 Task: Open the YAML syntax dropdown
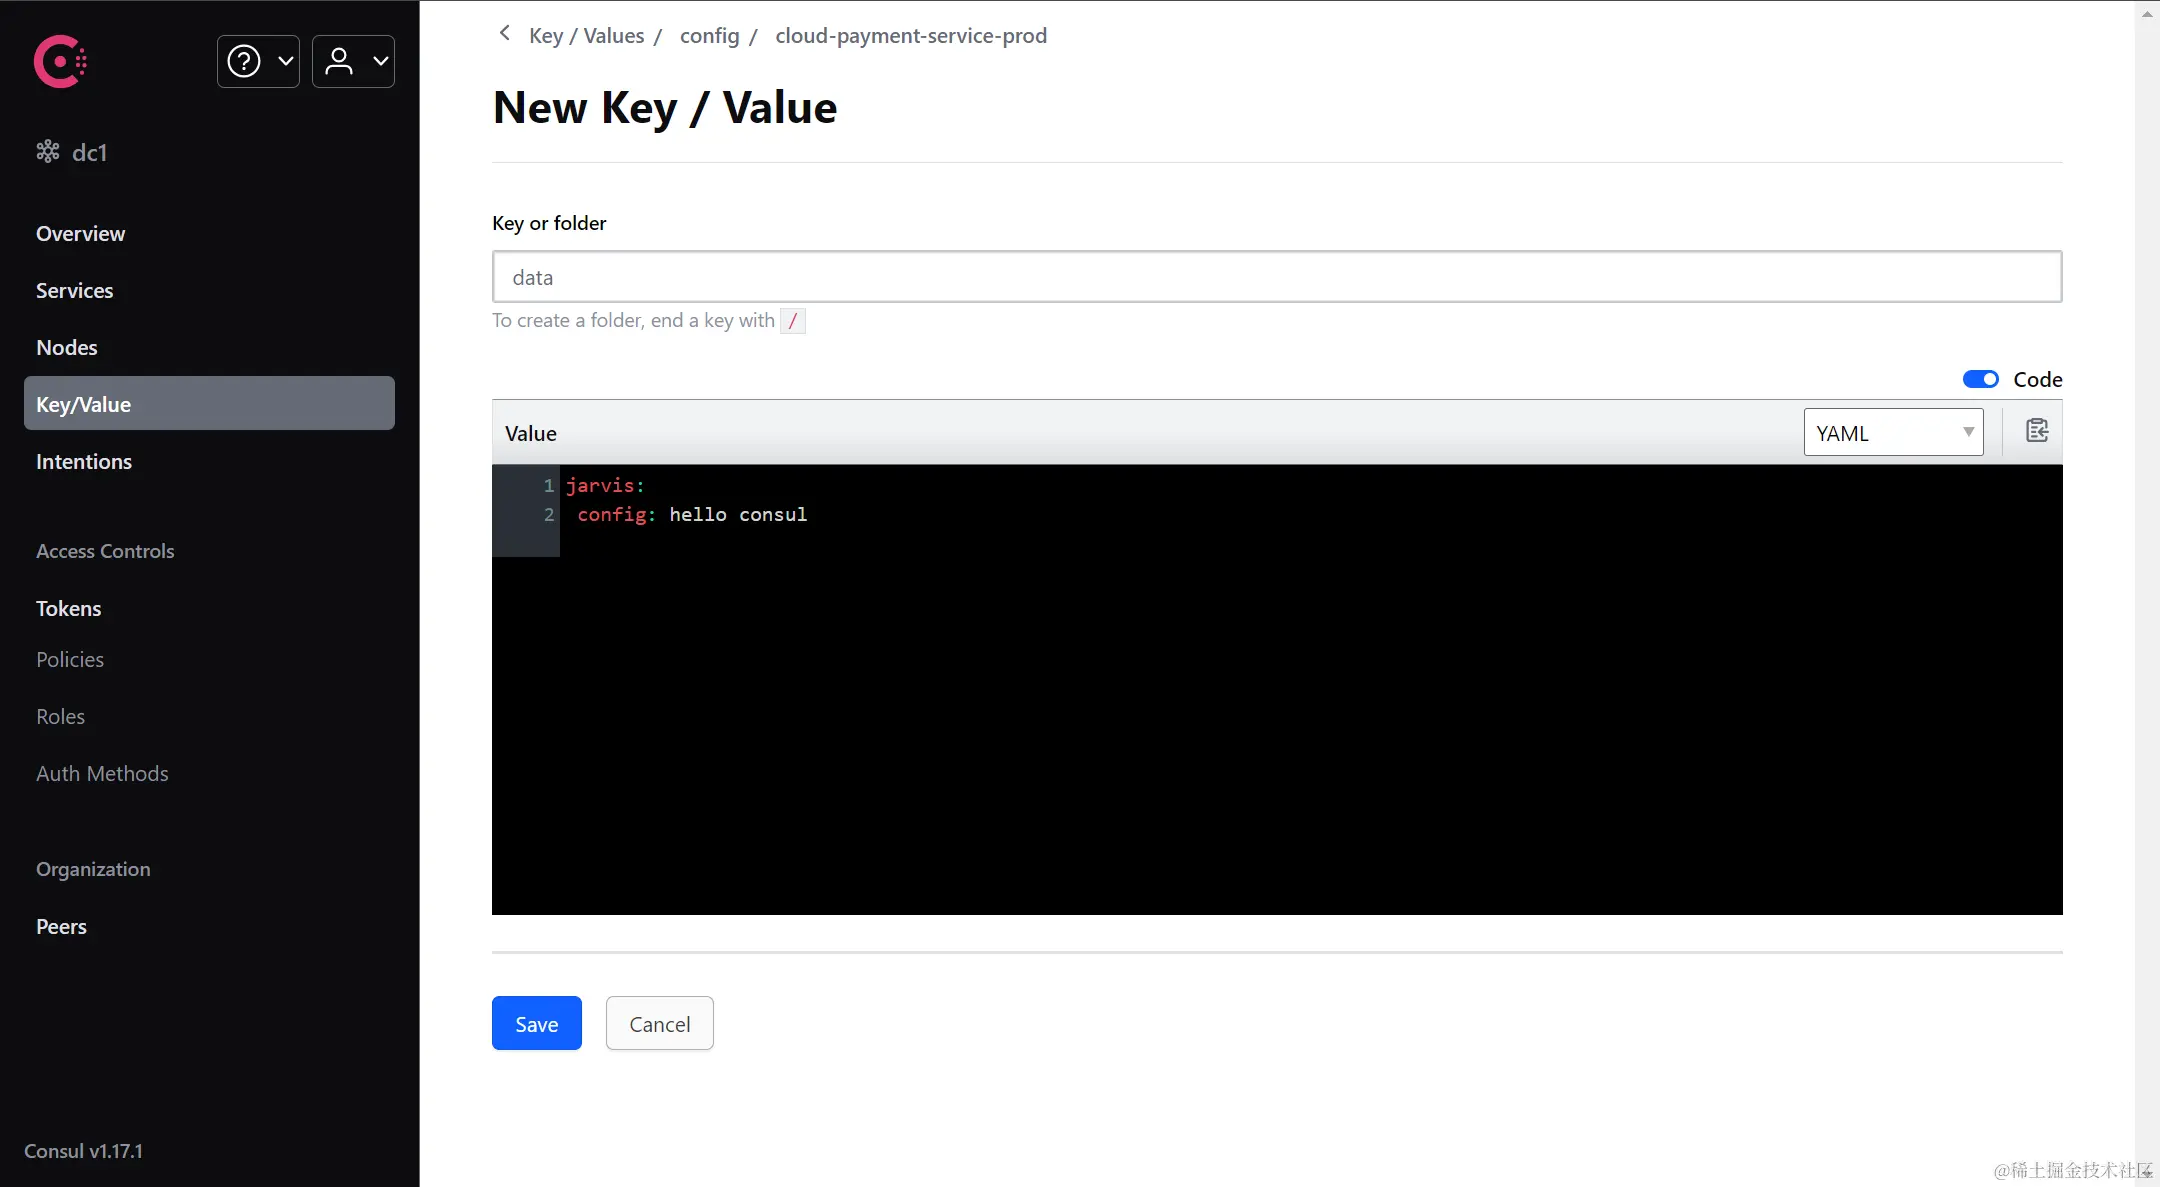click(x=1893, y=433)
